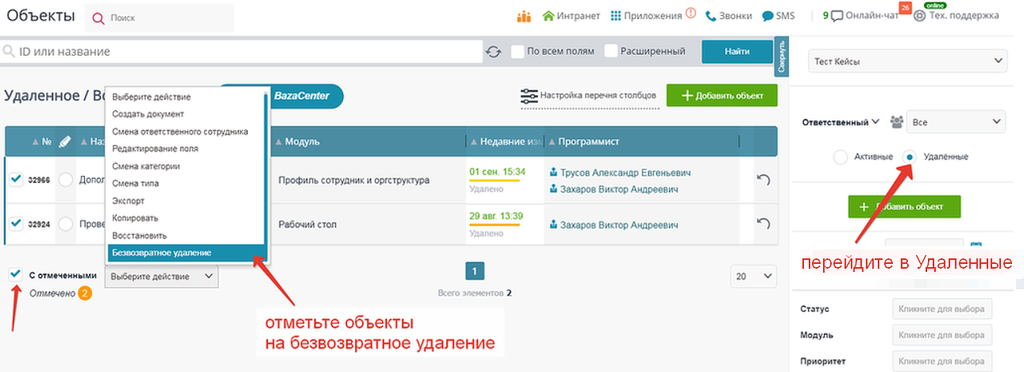Click Рабочий стол module cell
1024x372 pixels.
point(308,225)
